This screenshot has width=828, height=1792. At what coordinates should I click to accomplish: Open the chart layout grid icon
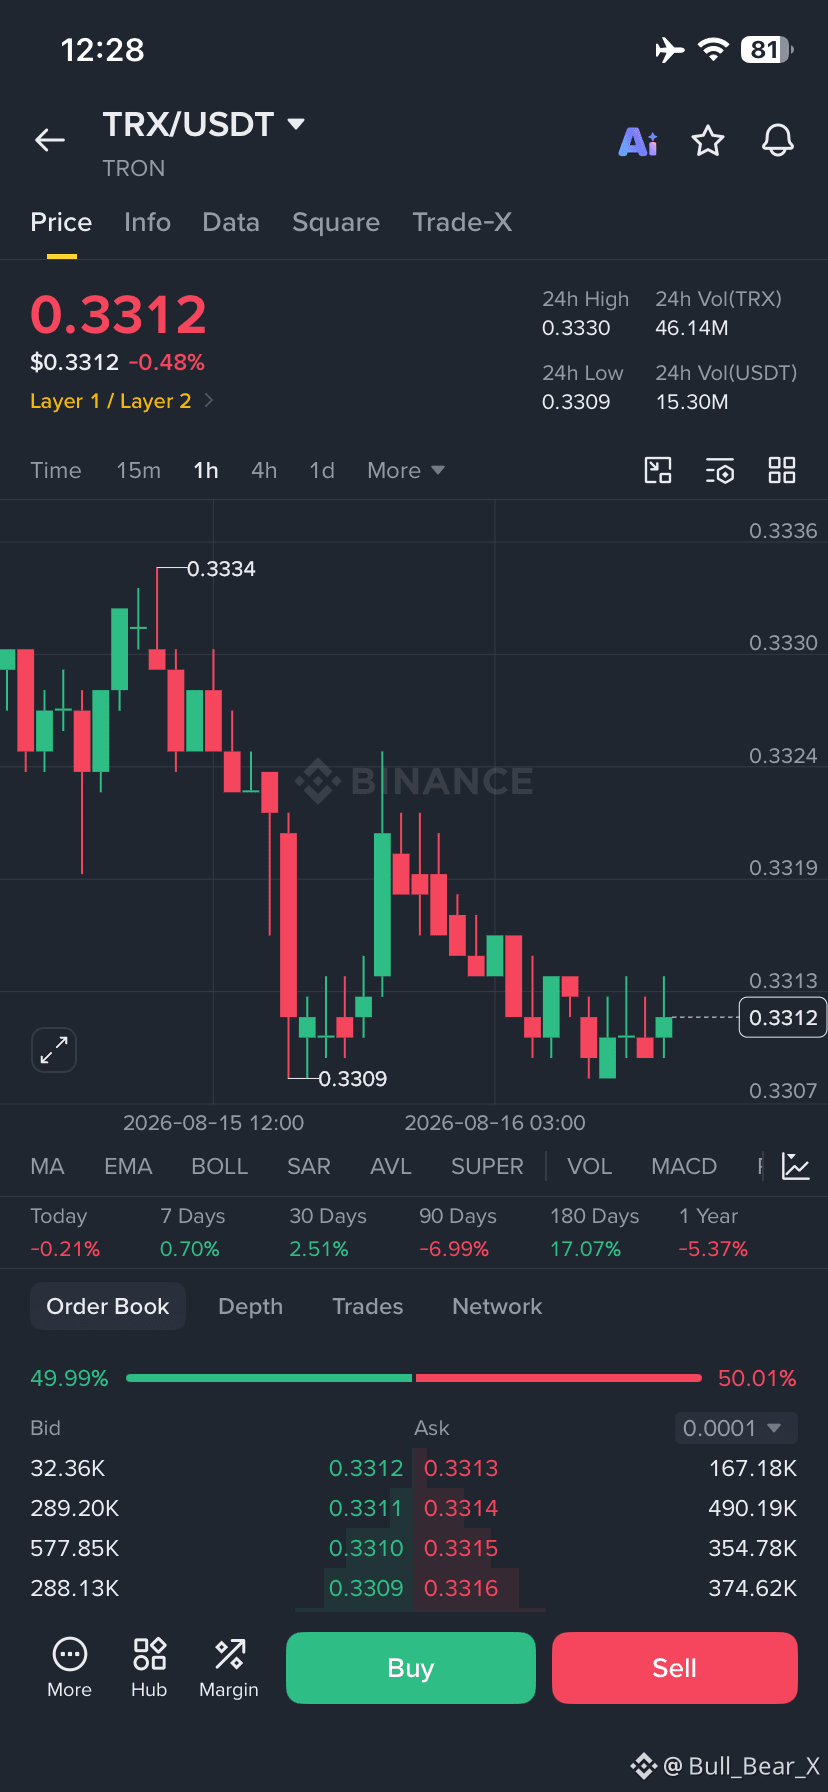point(782,470)
